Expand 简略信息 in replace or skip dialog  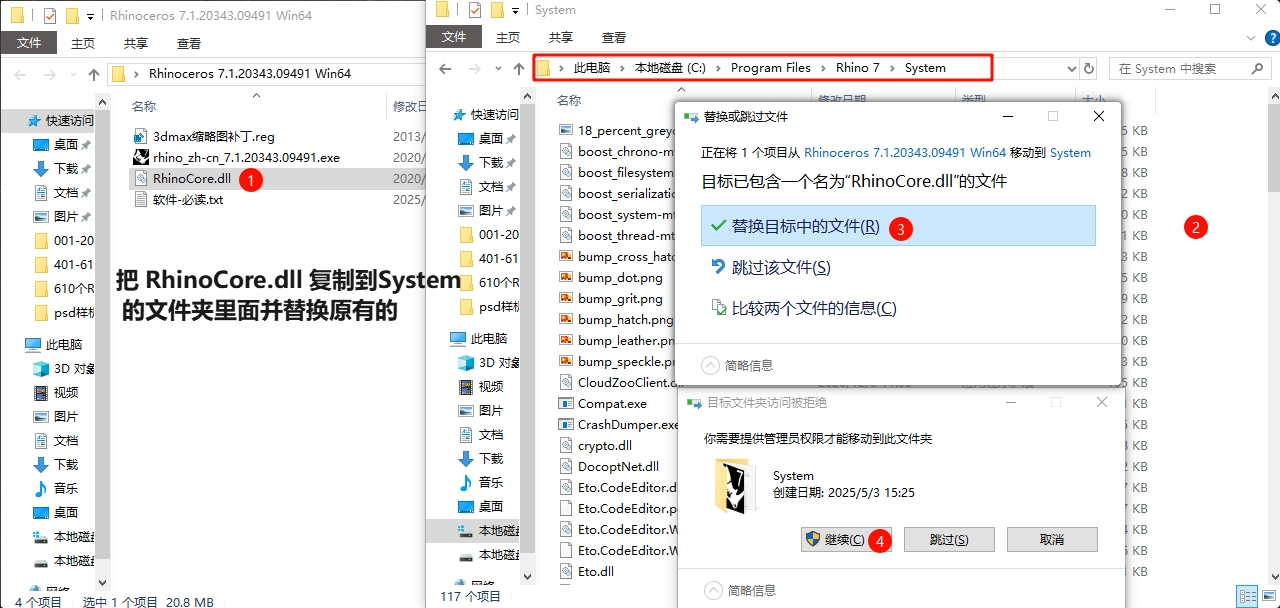click(737, 365)
